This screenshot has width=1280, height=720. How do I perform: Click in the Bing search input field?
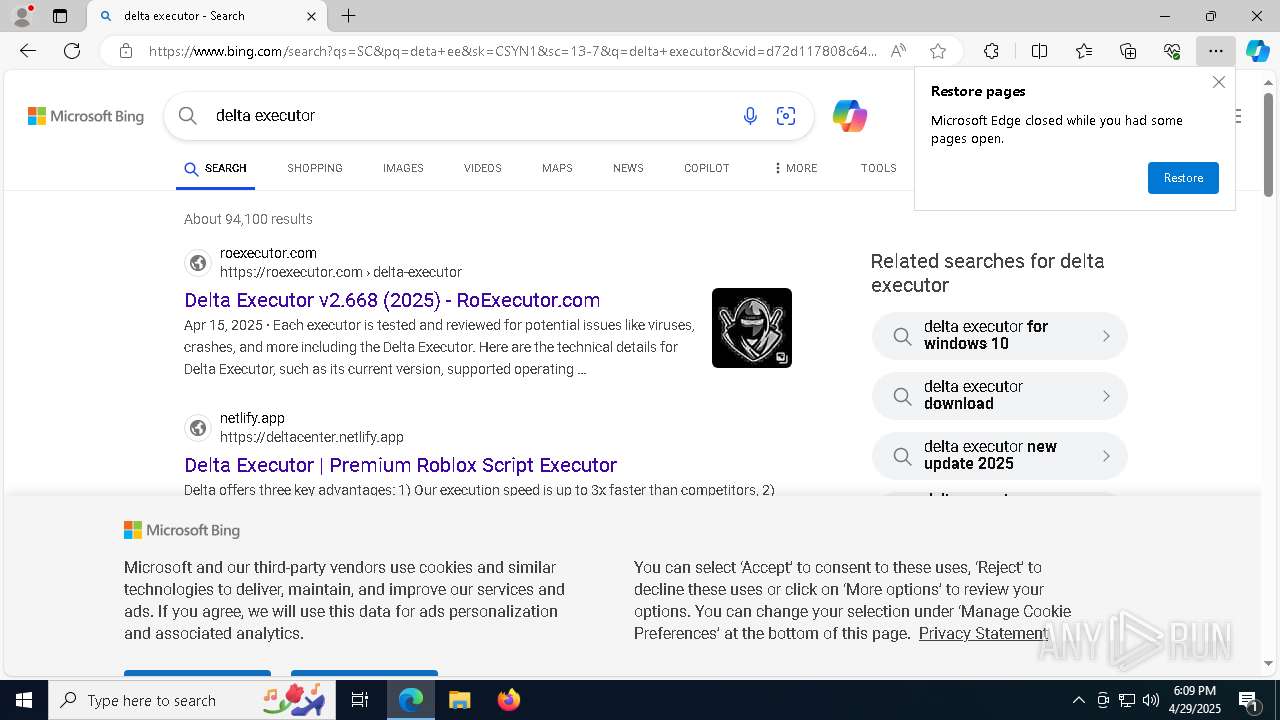tap(470, 116)
